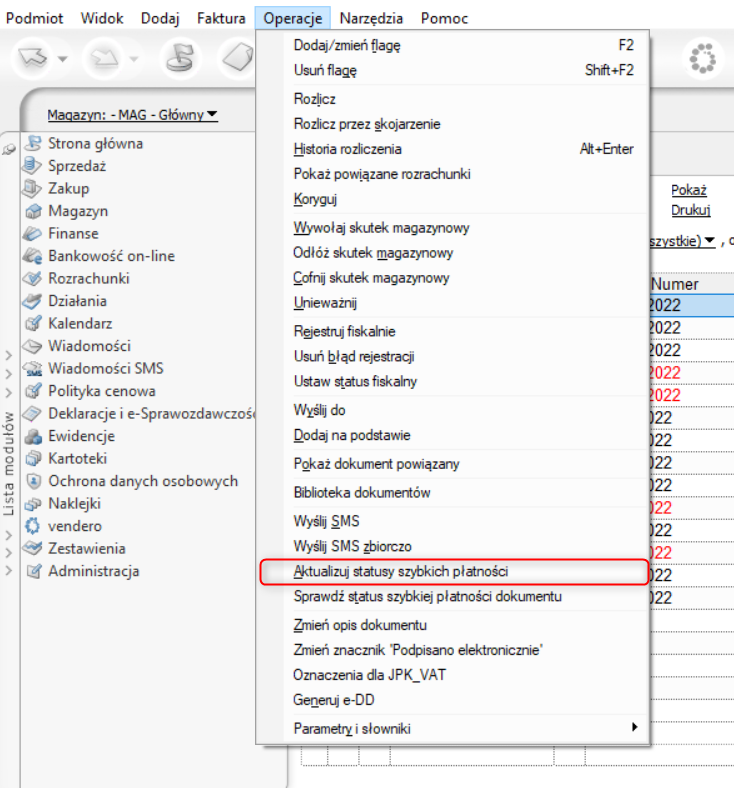Open the Naklejki module icon
This screenshot has height=788, width=734.
tap(33, 504)
